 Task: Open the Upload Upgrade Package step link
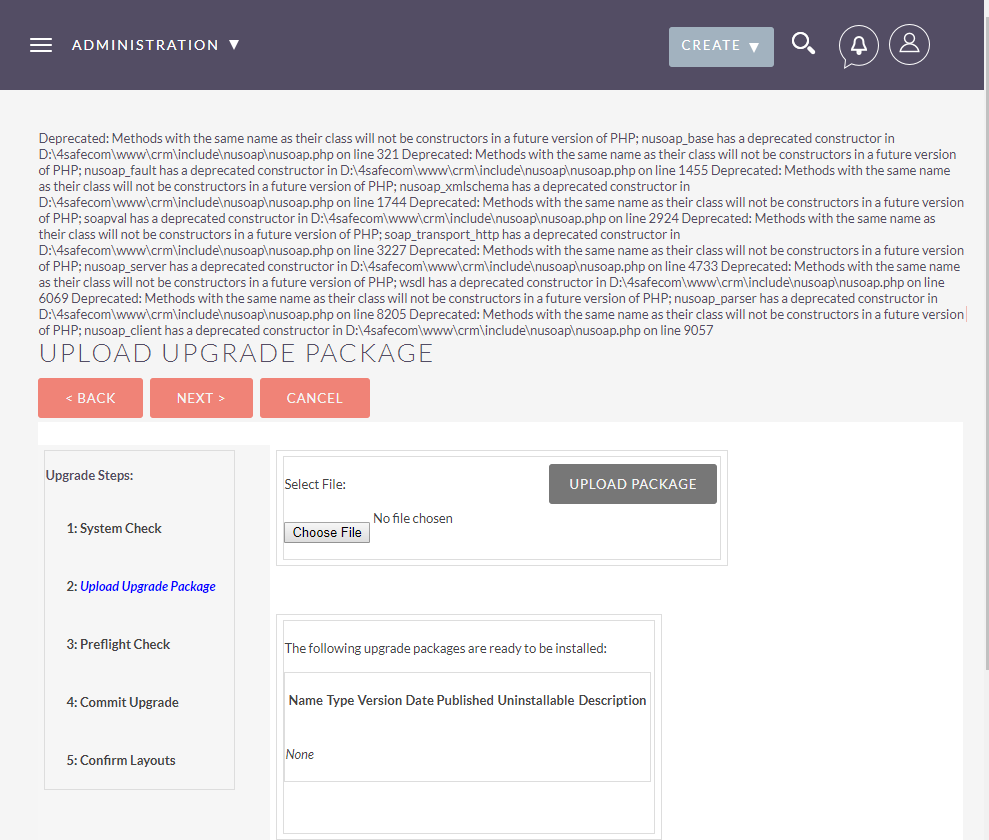pos(148,586)
